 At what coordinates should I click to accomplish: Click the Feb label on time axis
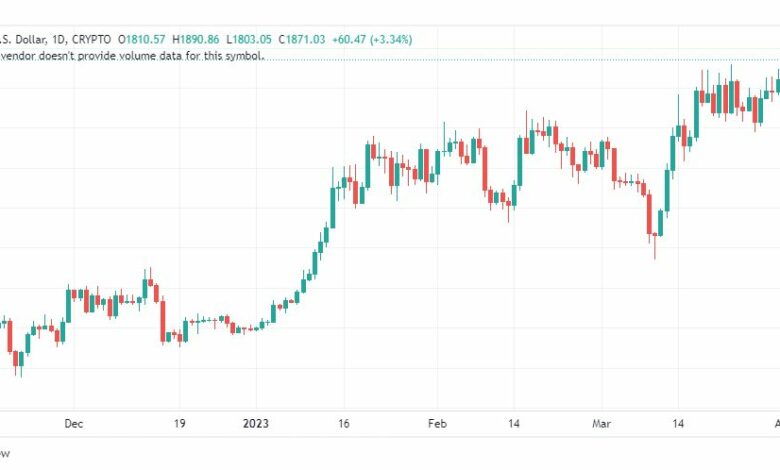coord(437,424)
